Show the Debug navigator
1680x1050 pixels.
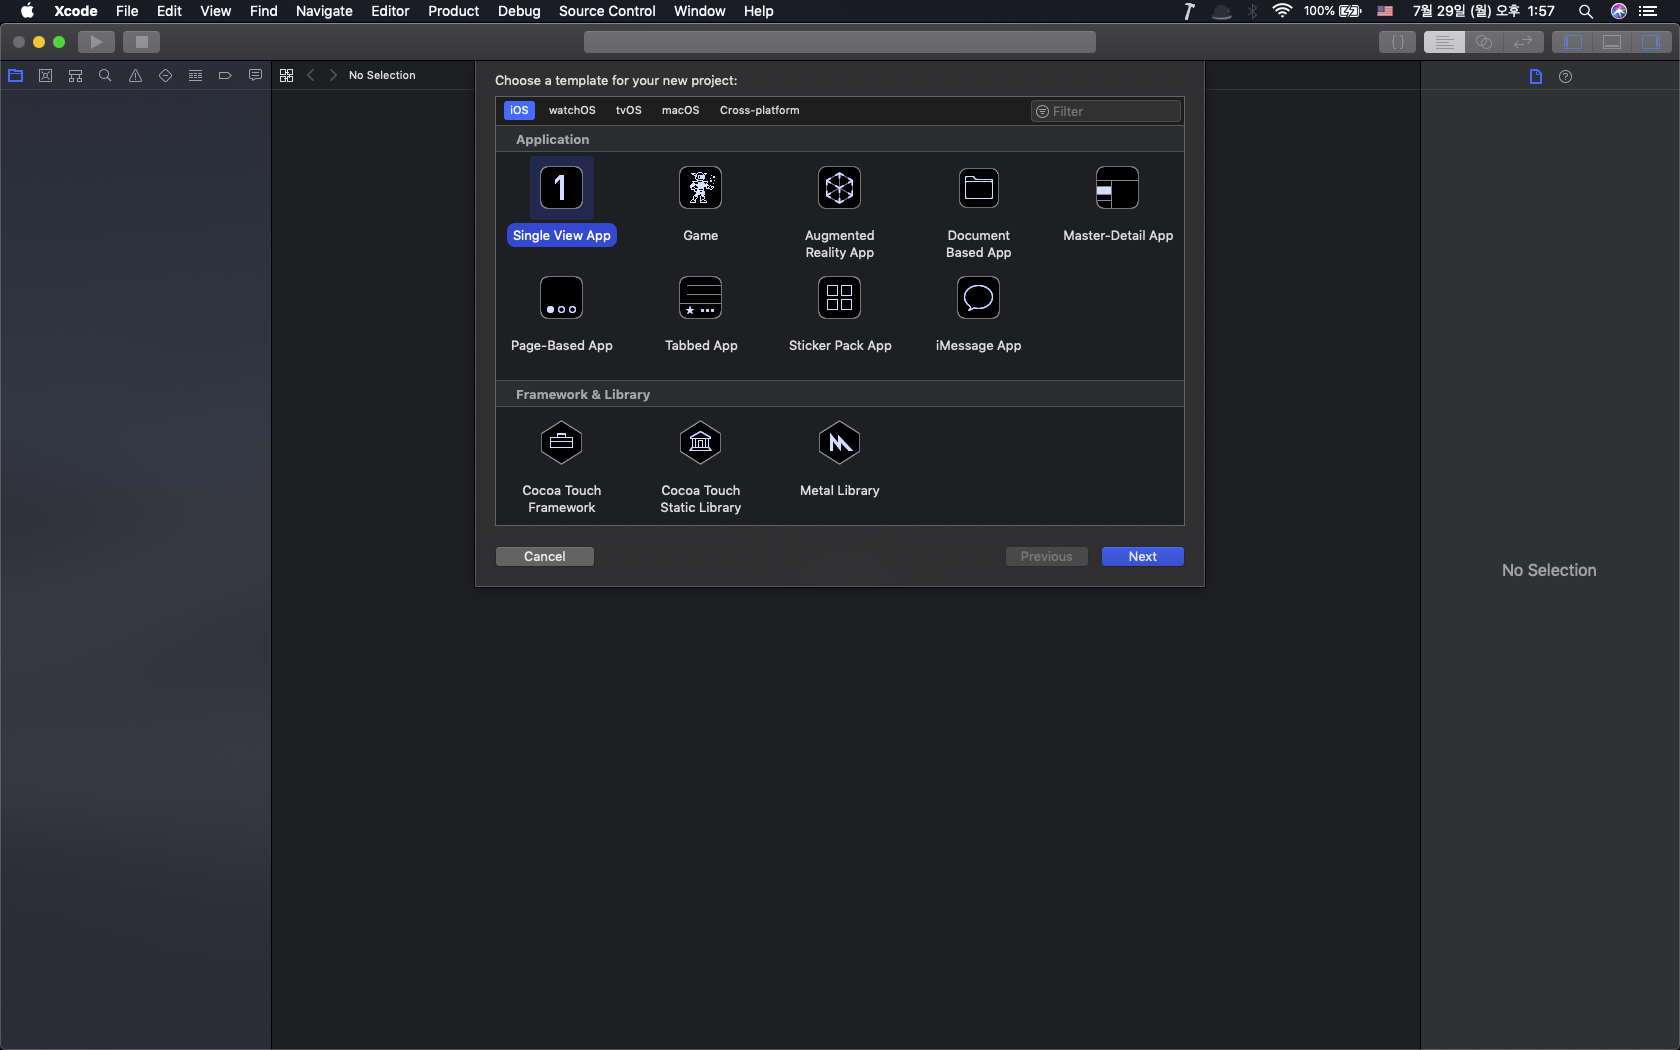195,76
